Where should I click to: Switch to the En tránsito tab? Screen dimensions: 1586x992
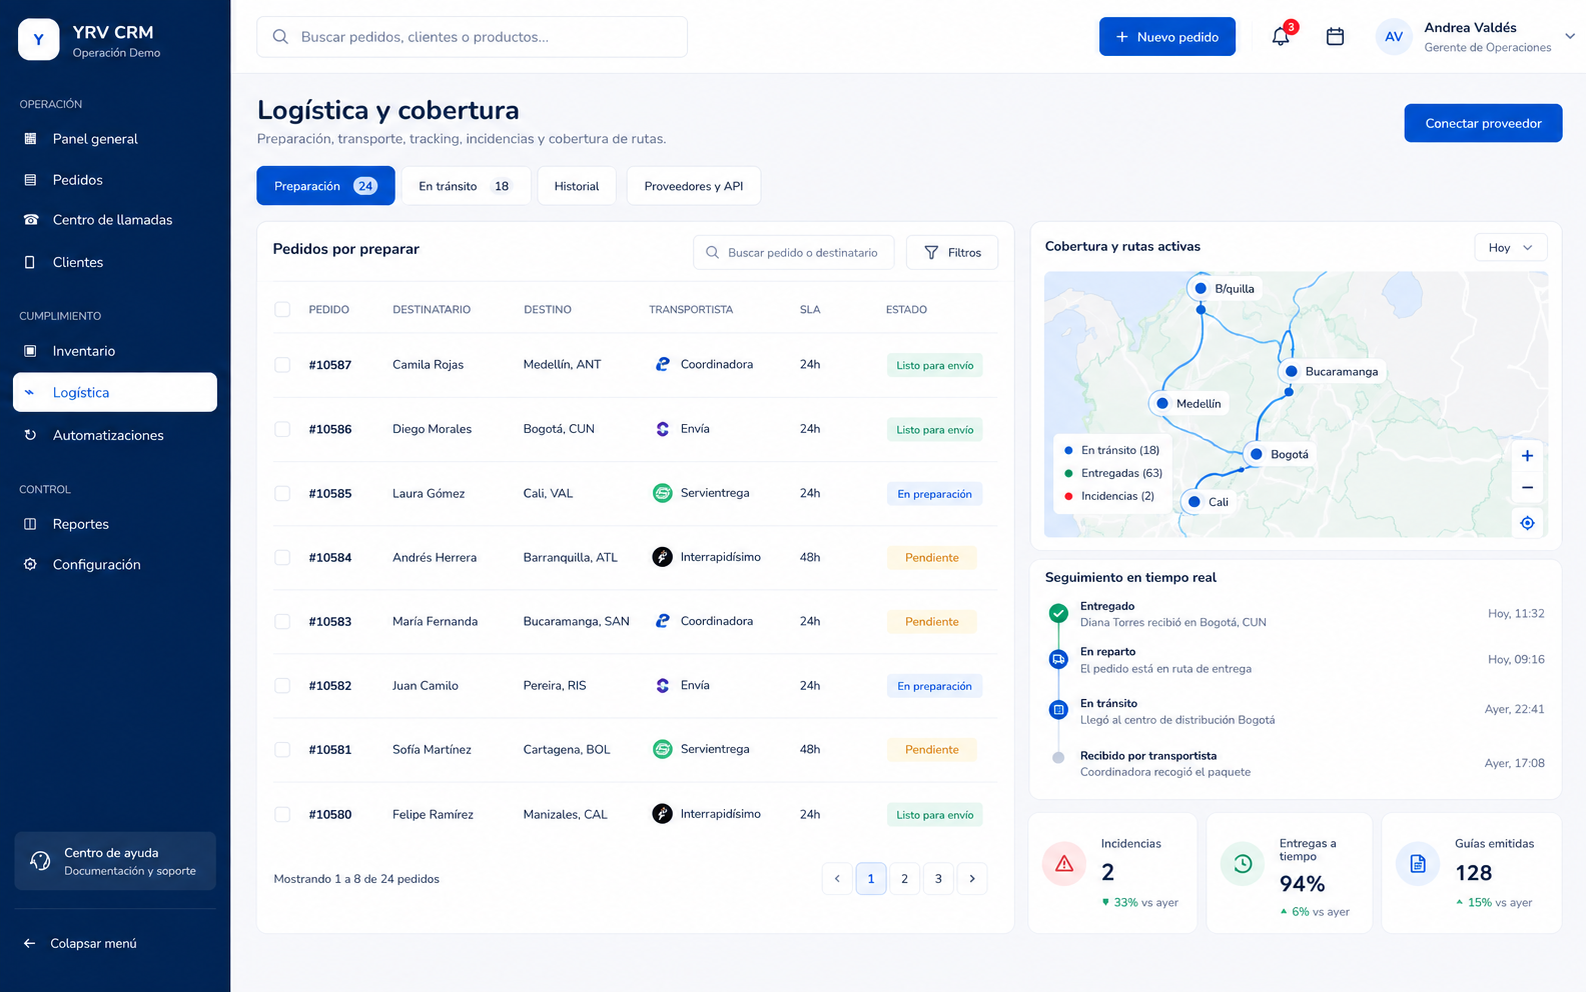[x=466, y=186]
